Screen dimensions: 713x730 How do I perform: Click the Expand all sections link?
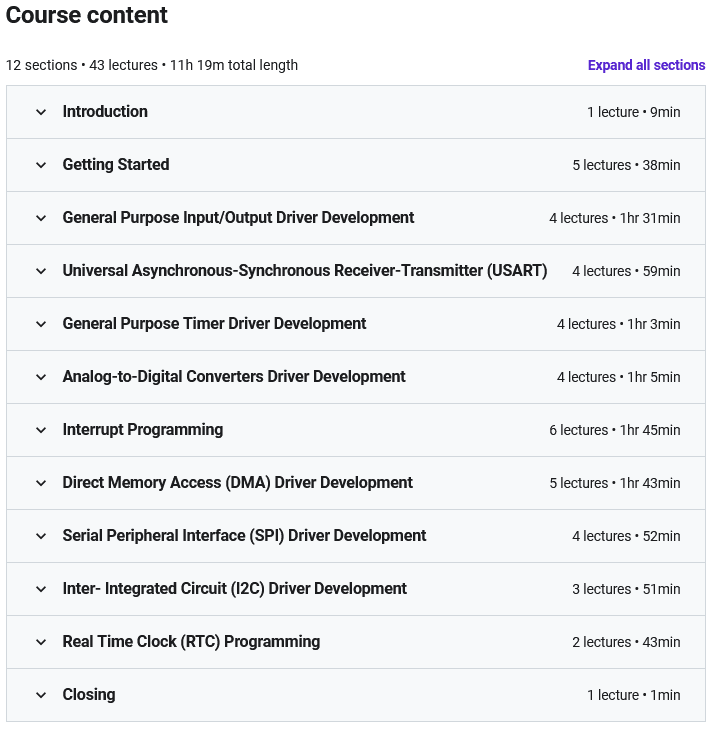[x=646, y=65]
